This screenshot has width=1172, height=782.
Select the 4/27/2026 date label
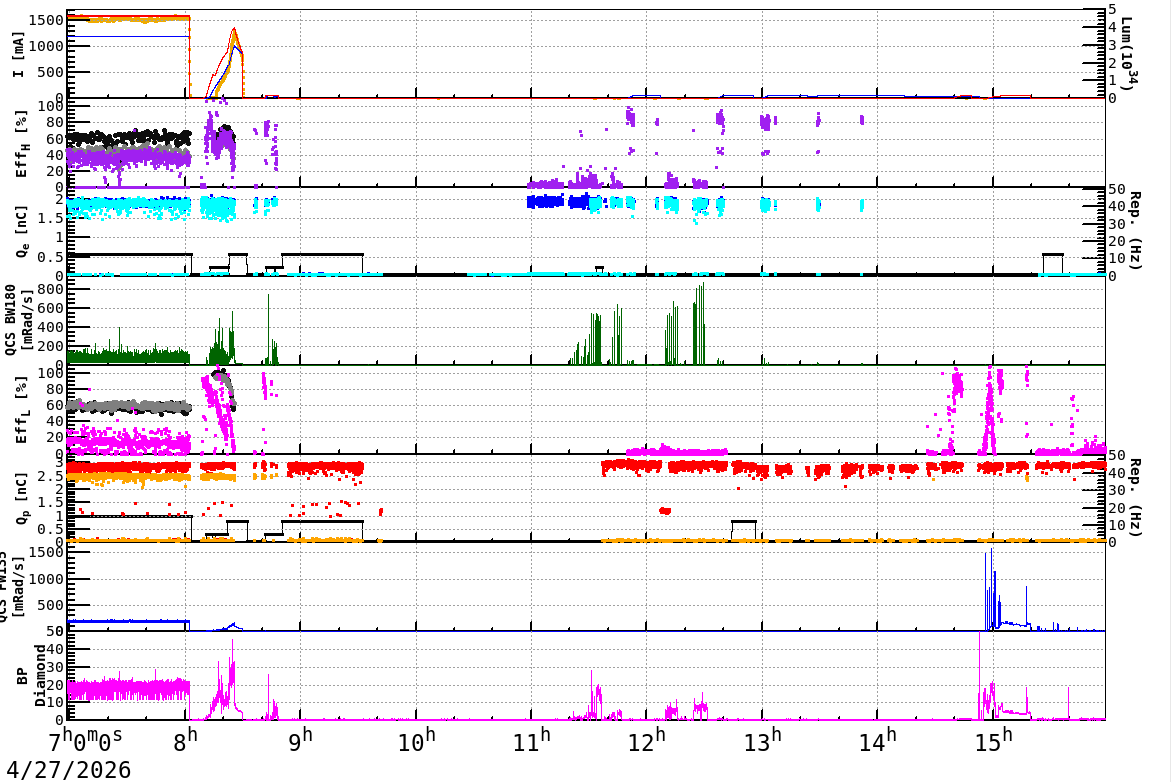pyautogui.click(x=68, y=769)
